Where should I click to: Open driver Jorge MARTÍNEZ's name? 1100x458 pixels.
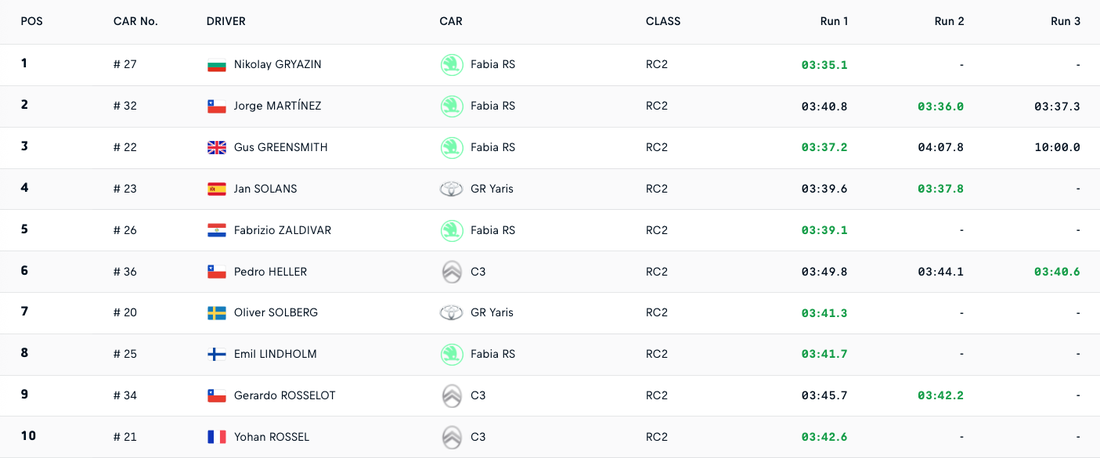[277, 106]
